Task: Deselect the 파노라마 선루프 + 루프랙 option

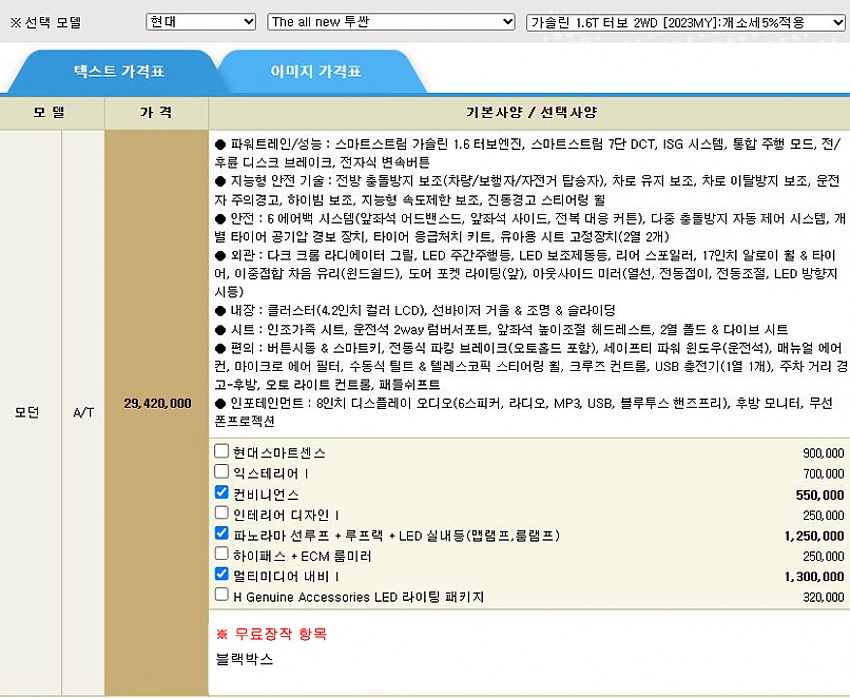Action: coord(222,534)
